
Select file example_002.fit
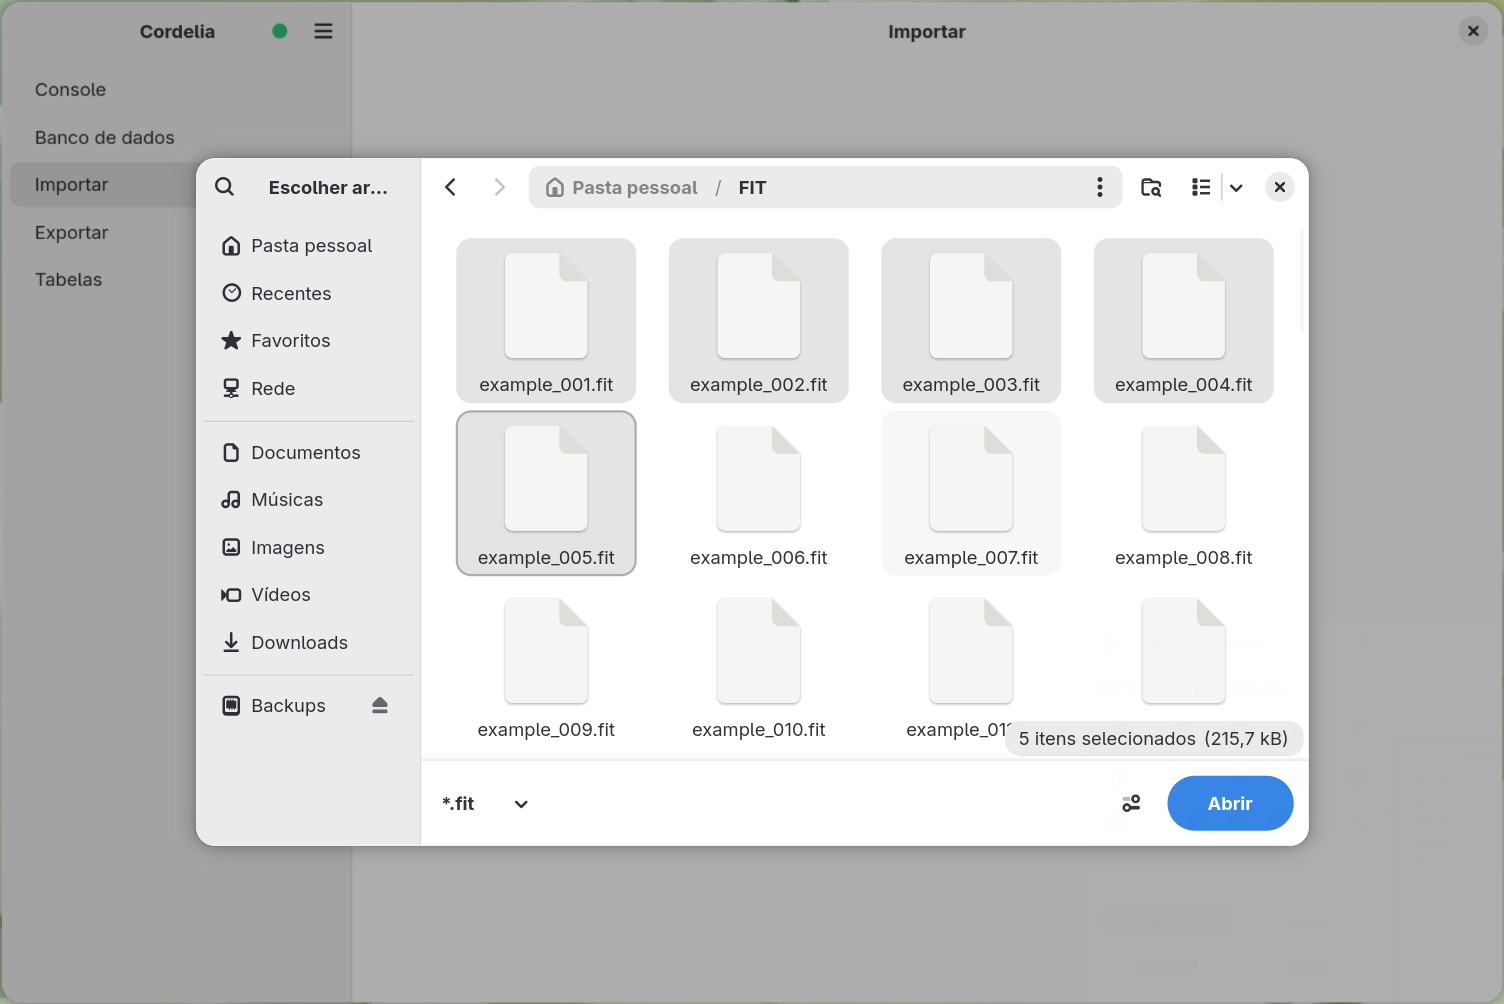coord(759,320)
